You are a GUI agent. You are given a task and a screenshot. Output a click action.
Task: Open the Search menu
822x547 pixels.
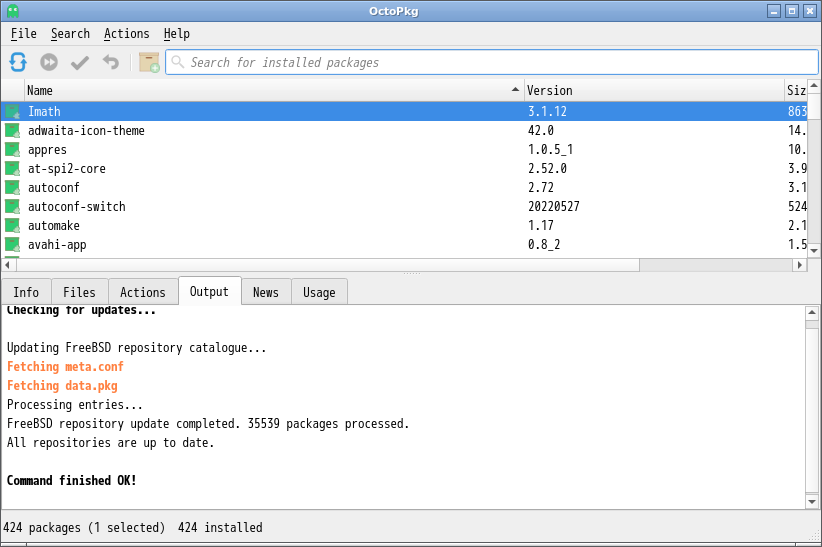70,34
